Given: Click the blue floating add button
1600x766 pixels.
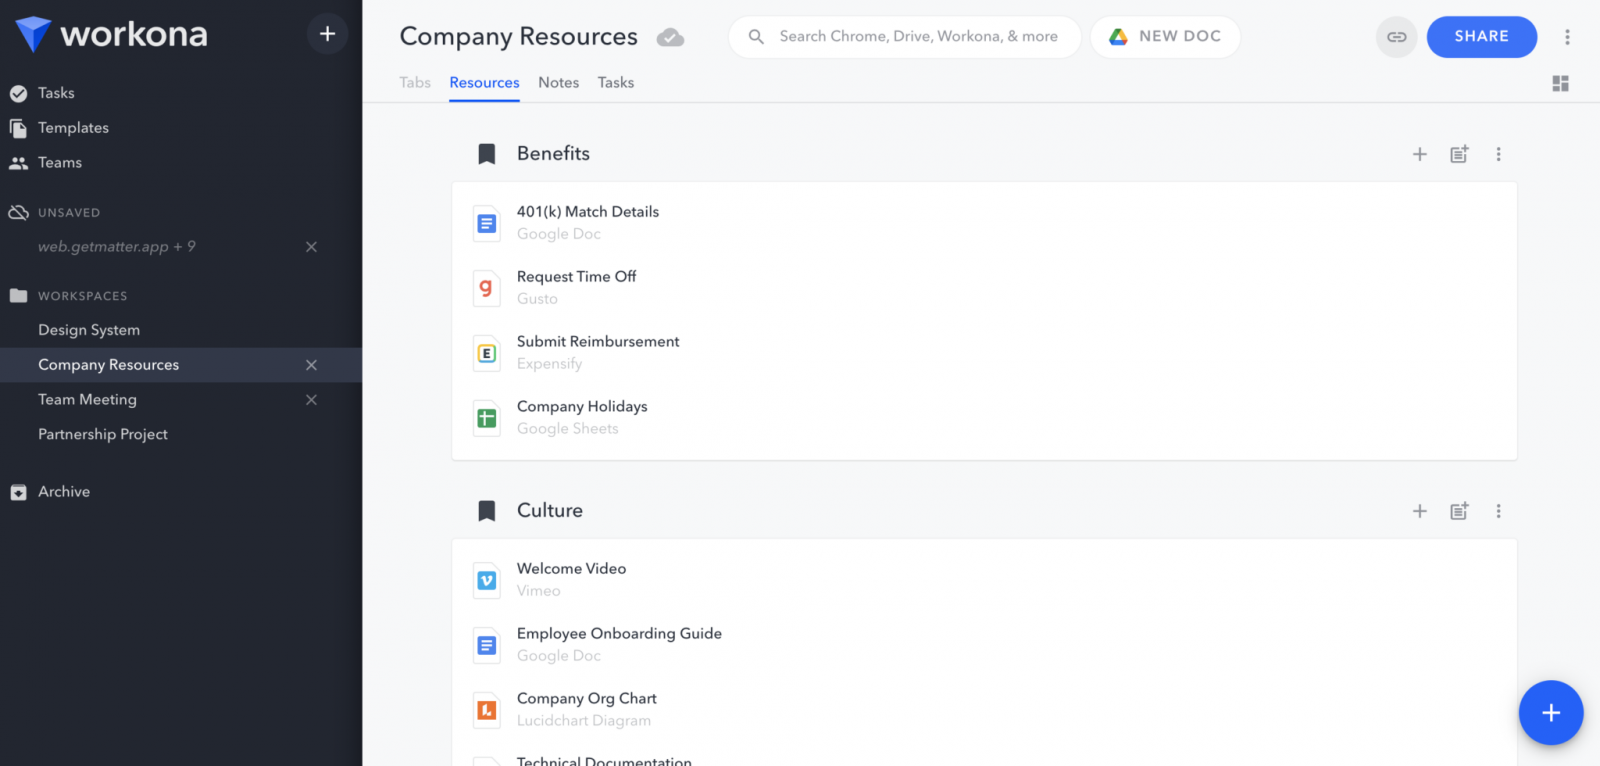Looking at the screenshot, I should click(1551, 713).
